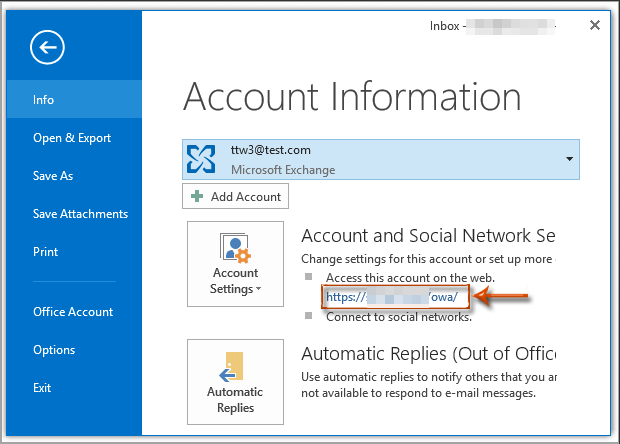Open the https owa web access link
This screenshot has height=444, width=620.
coord(392,297)
